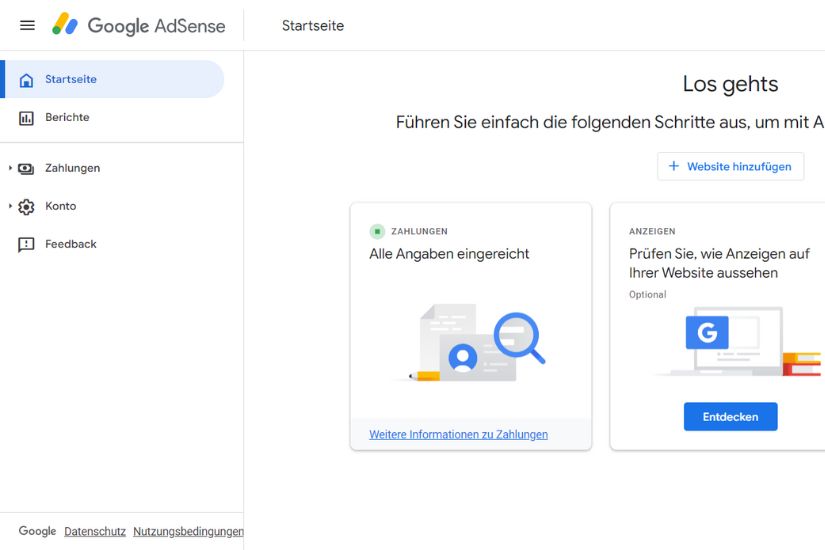
Task: Select Startseite in the sidebar
Action: (112, 79)
